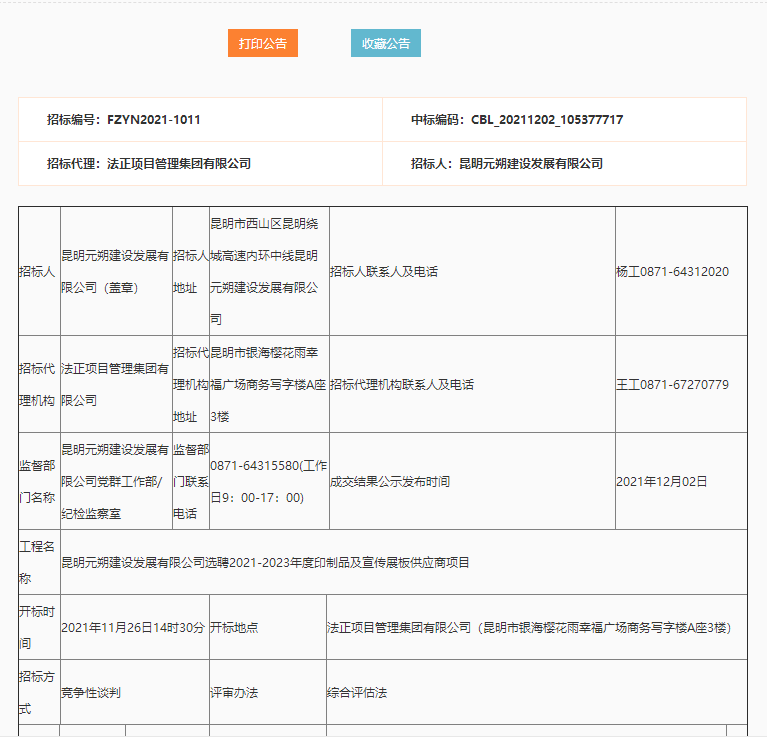Screen dimensions: 767x751
Task: Click the 招标人 header field above the table
Action: tap(507, 164)
